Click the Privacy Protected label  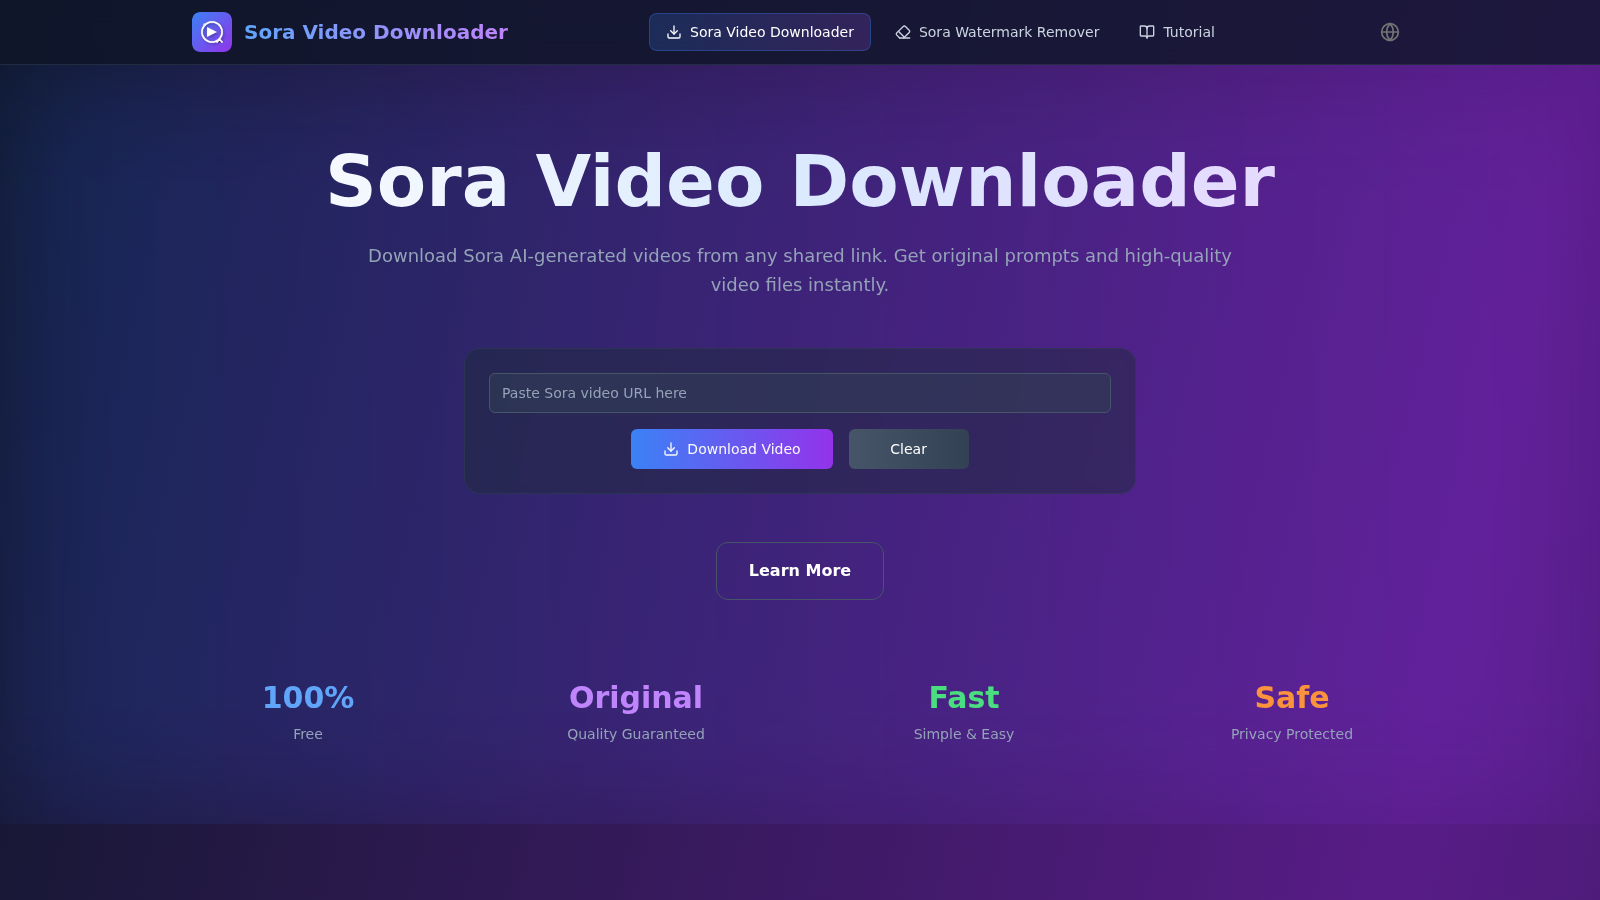(x=1291, y=734)
